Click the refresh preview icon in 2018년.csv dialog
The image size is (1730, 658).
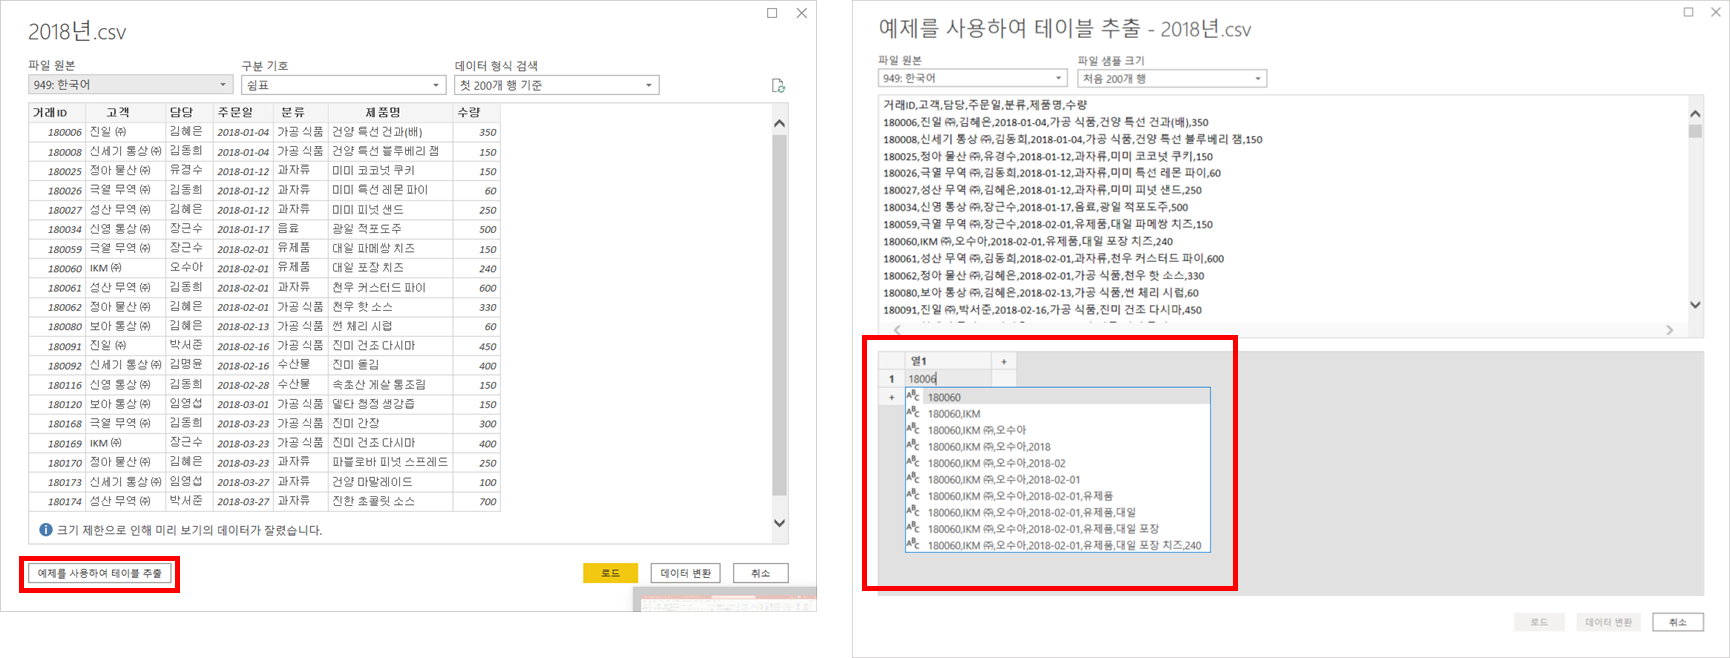tap(778, 86)
